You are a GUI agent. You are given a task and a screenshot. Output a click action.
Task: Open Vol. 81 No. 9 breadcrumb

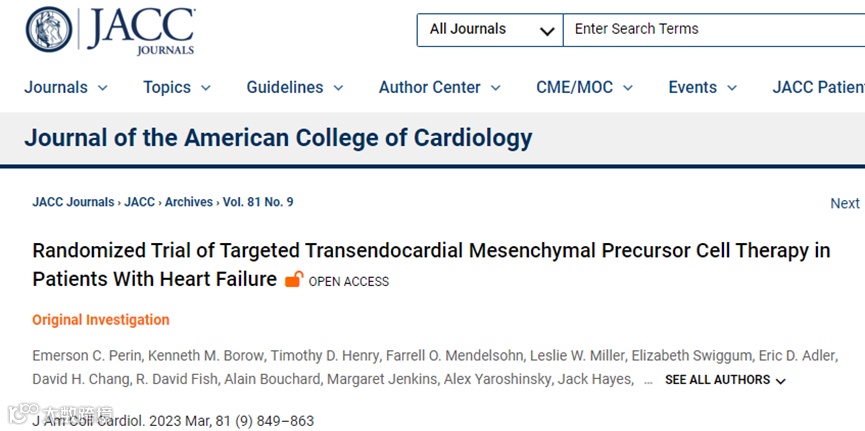coord(258,202)
